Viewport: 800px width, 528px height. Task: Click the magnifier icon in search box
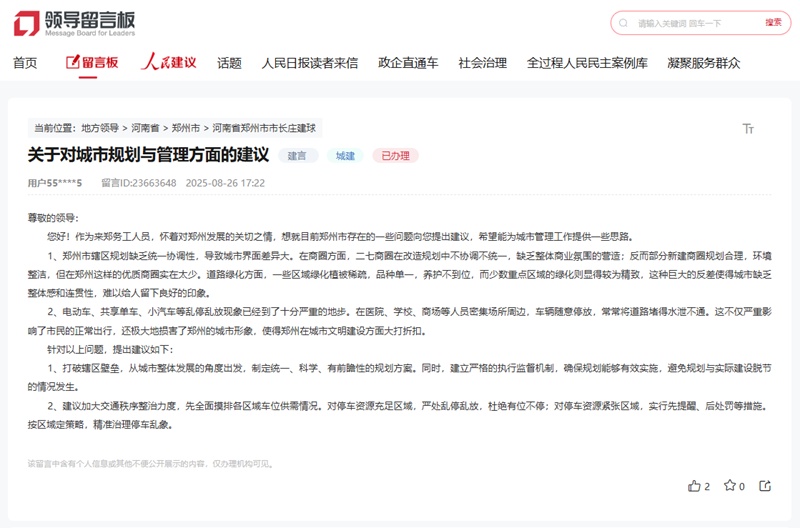[x=625, y=23]
